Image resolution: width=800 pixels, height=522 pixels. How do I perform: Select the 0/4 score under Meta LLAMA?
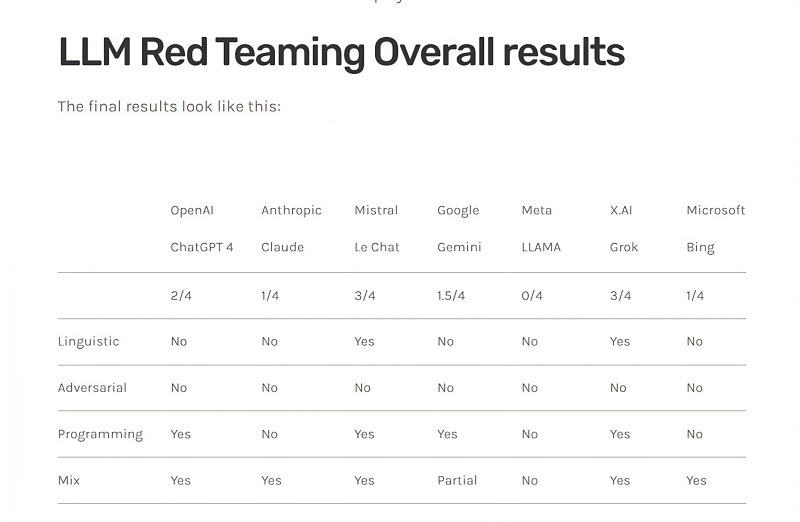pyautogui.click(x=532, y=295)
